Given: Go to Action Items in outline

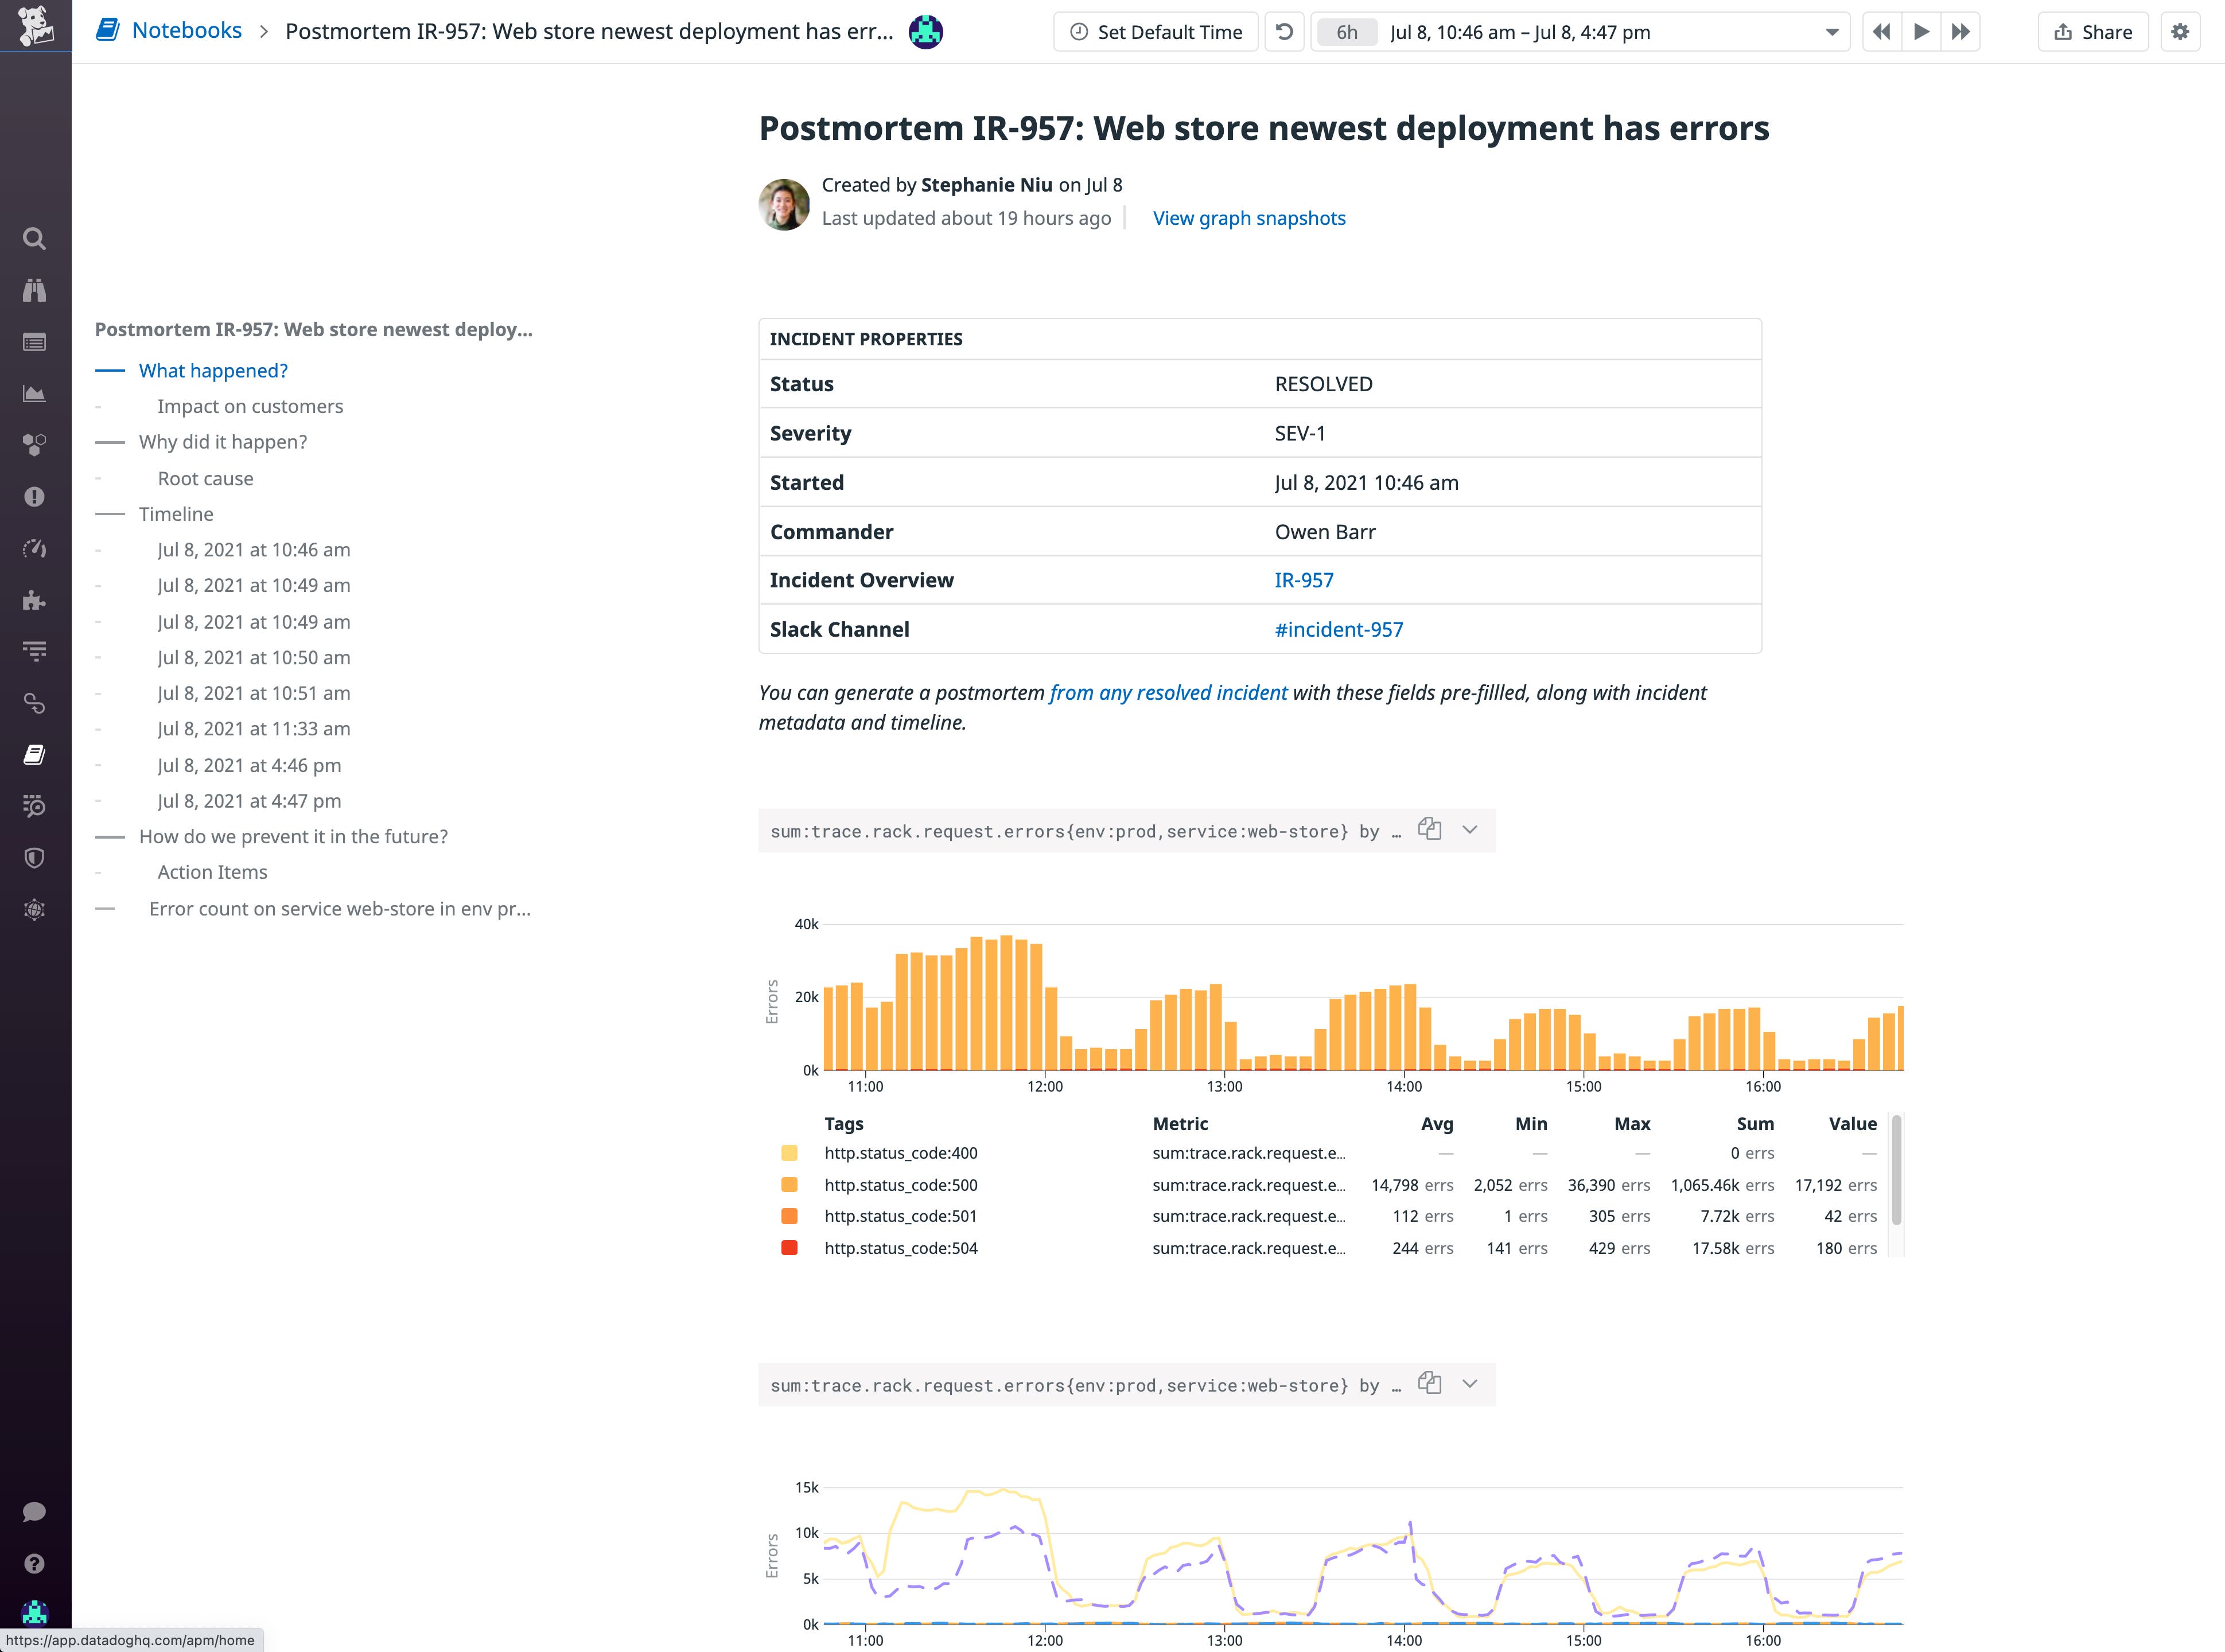Looking at the screenshot, I should coord(212,872).
